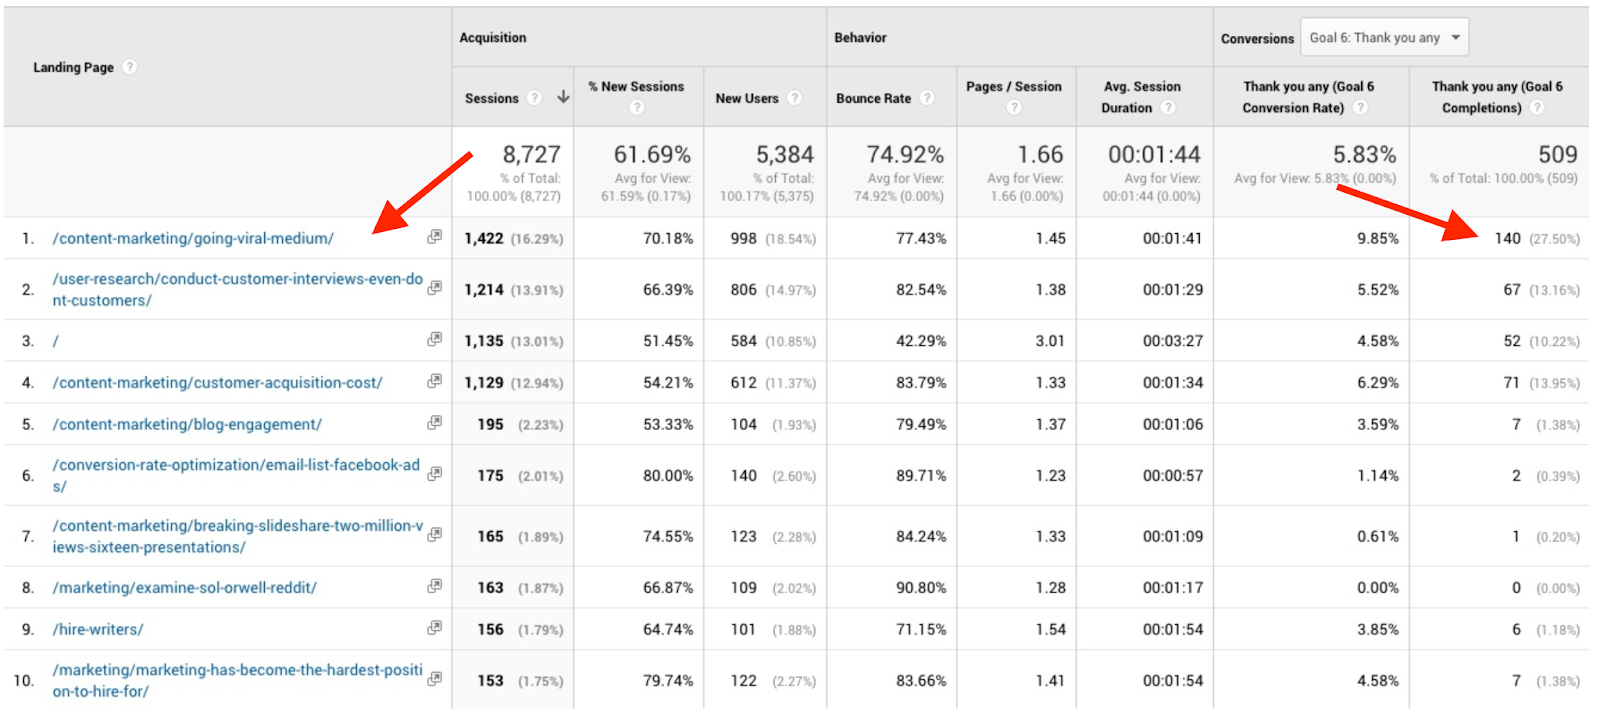The height and width of the screenshot is (716, 1600).
Task: Open the Goal 6: Thank you any dropdown
Action: [x=1384, y=38]
